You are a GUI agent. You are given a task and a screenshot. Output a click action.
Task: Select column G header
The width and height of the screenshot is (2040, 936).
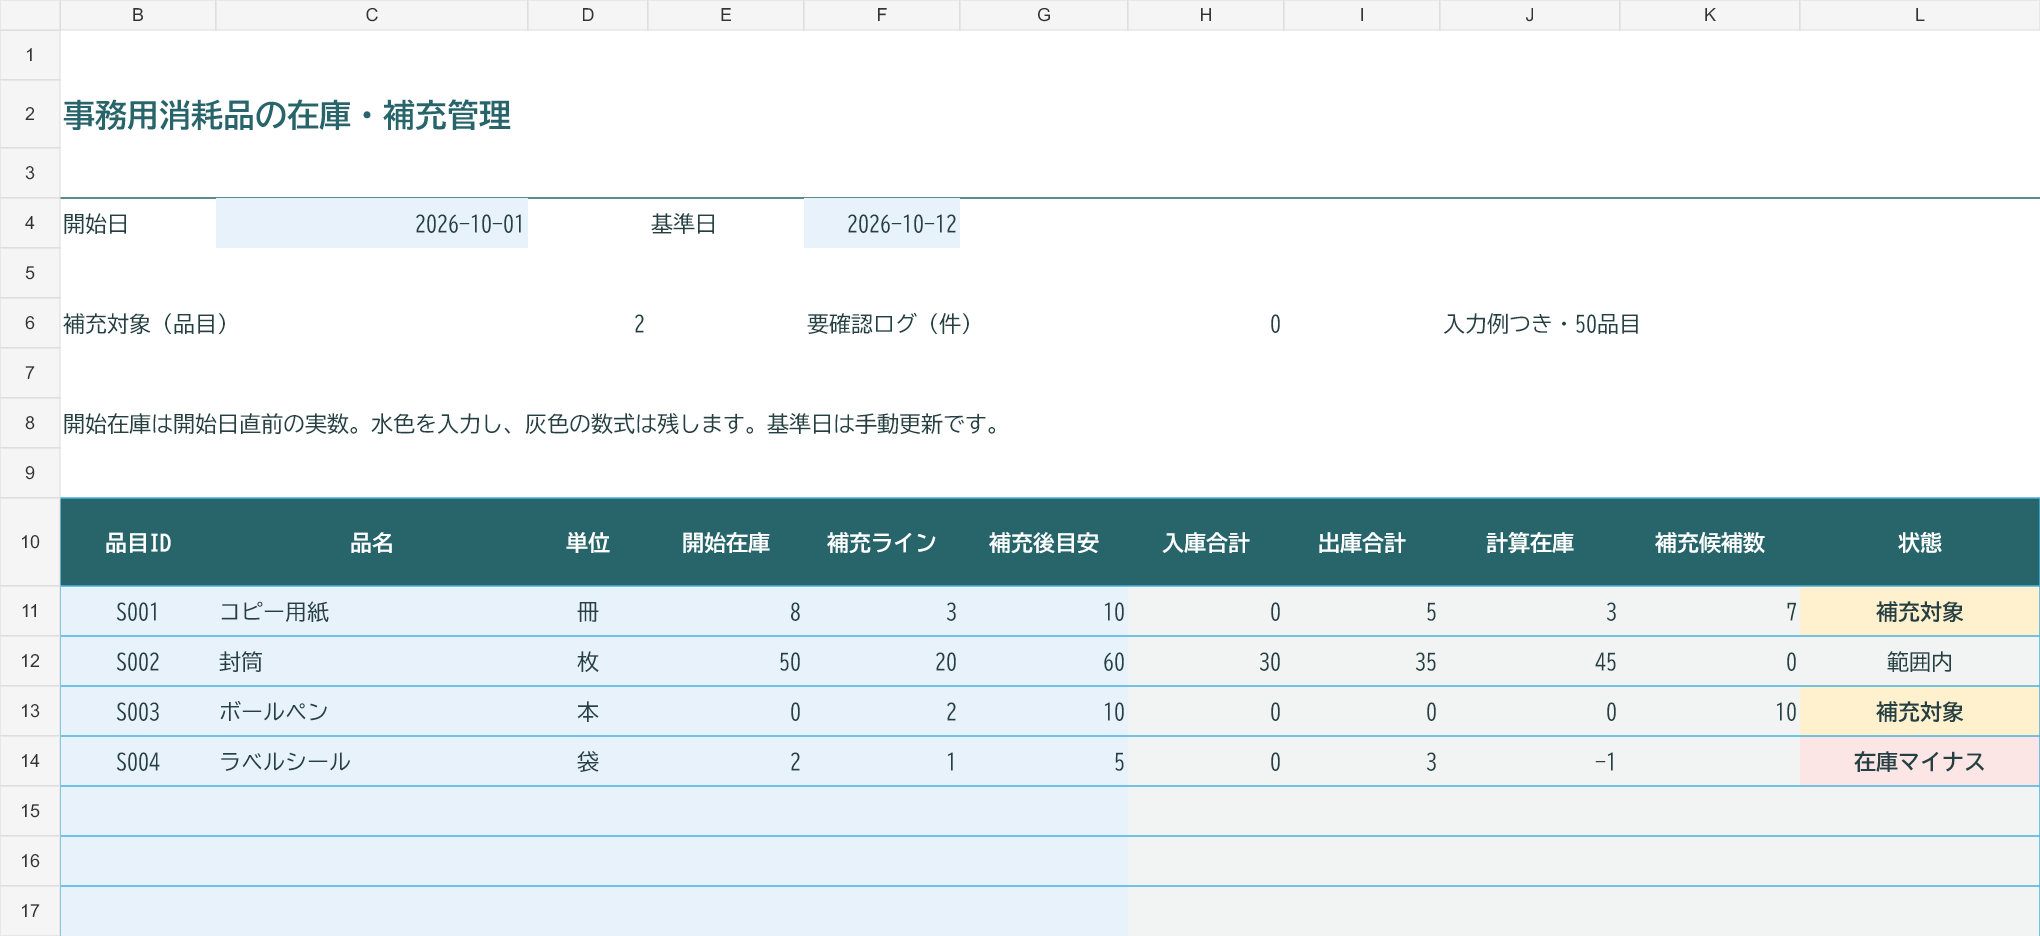pos(1044,15)
